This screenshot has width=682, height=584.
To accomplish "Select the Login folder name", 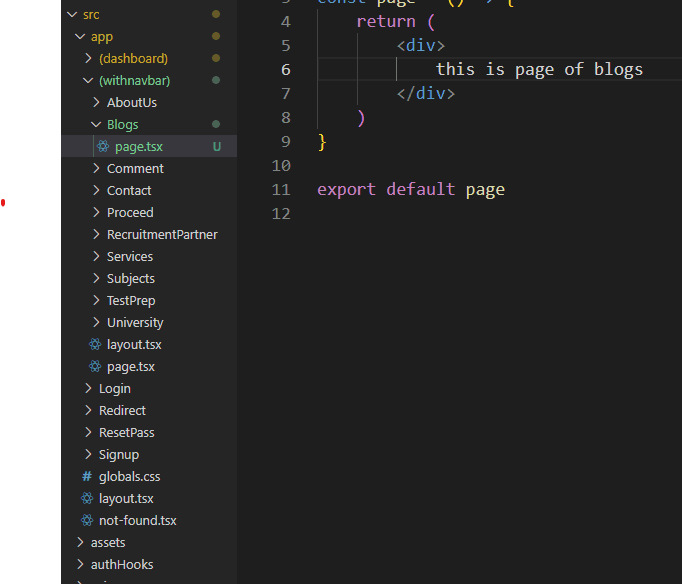I will tap(115, 389).
